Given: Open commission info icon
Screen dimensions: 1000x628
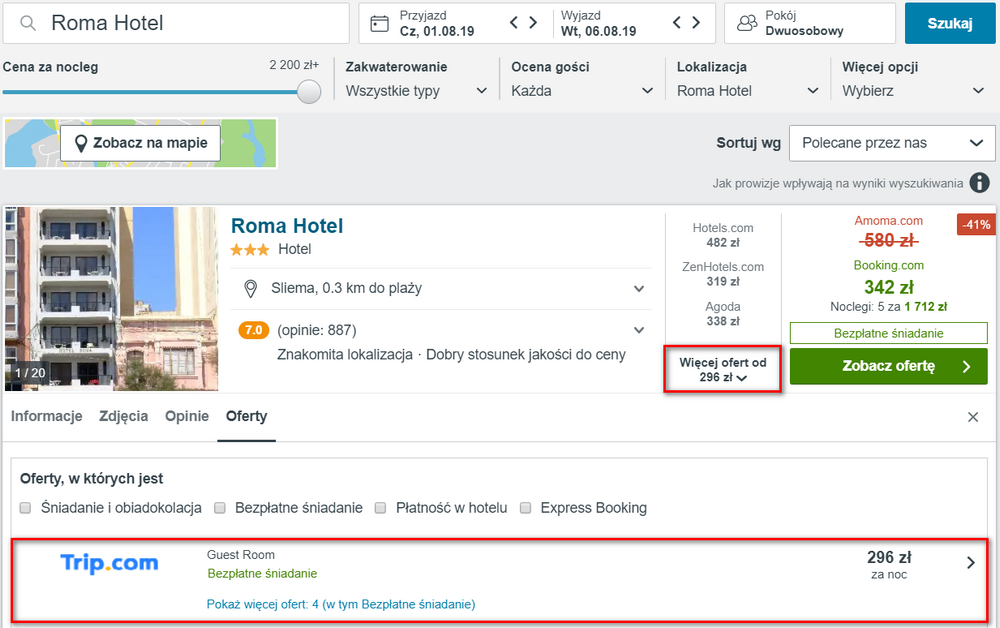Looking at the screenshot, I should point(980,183).
